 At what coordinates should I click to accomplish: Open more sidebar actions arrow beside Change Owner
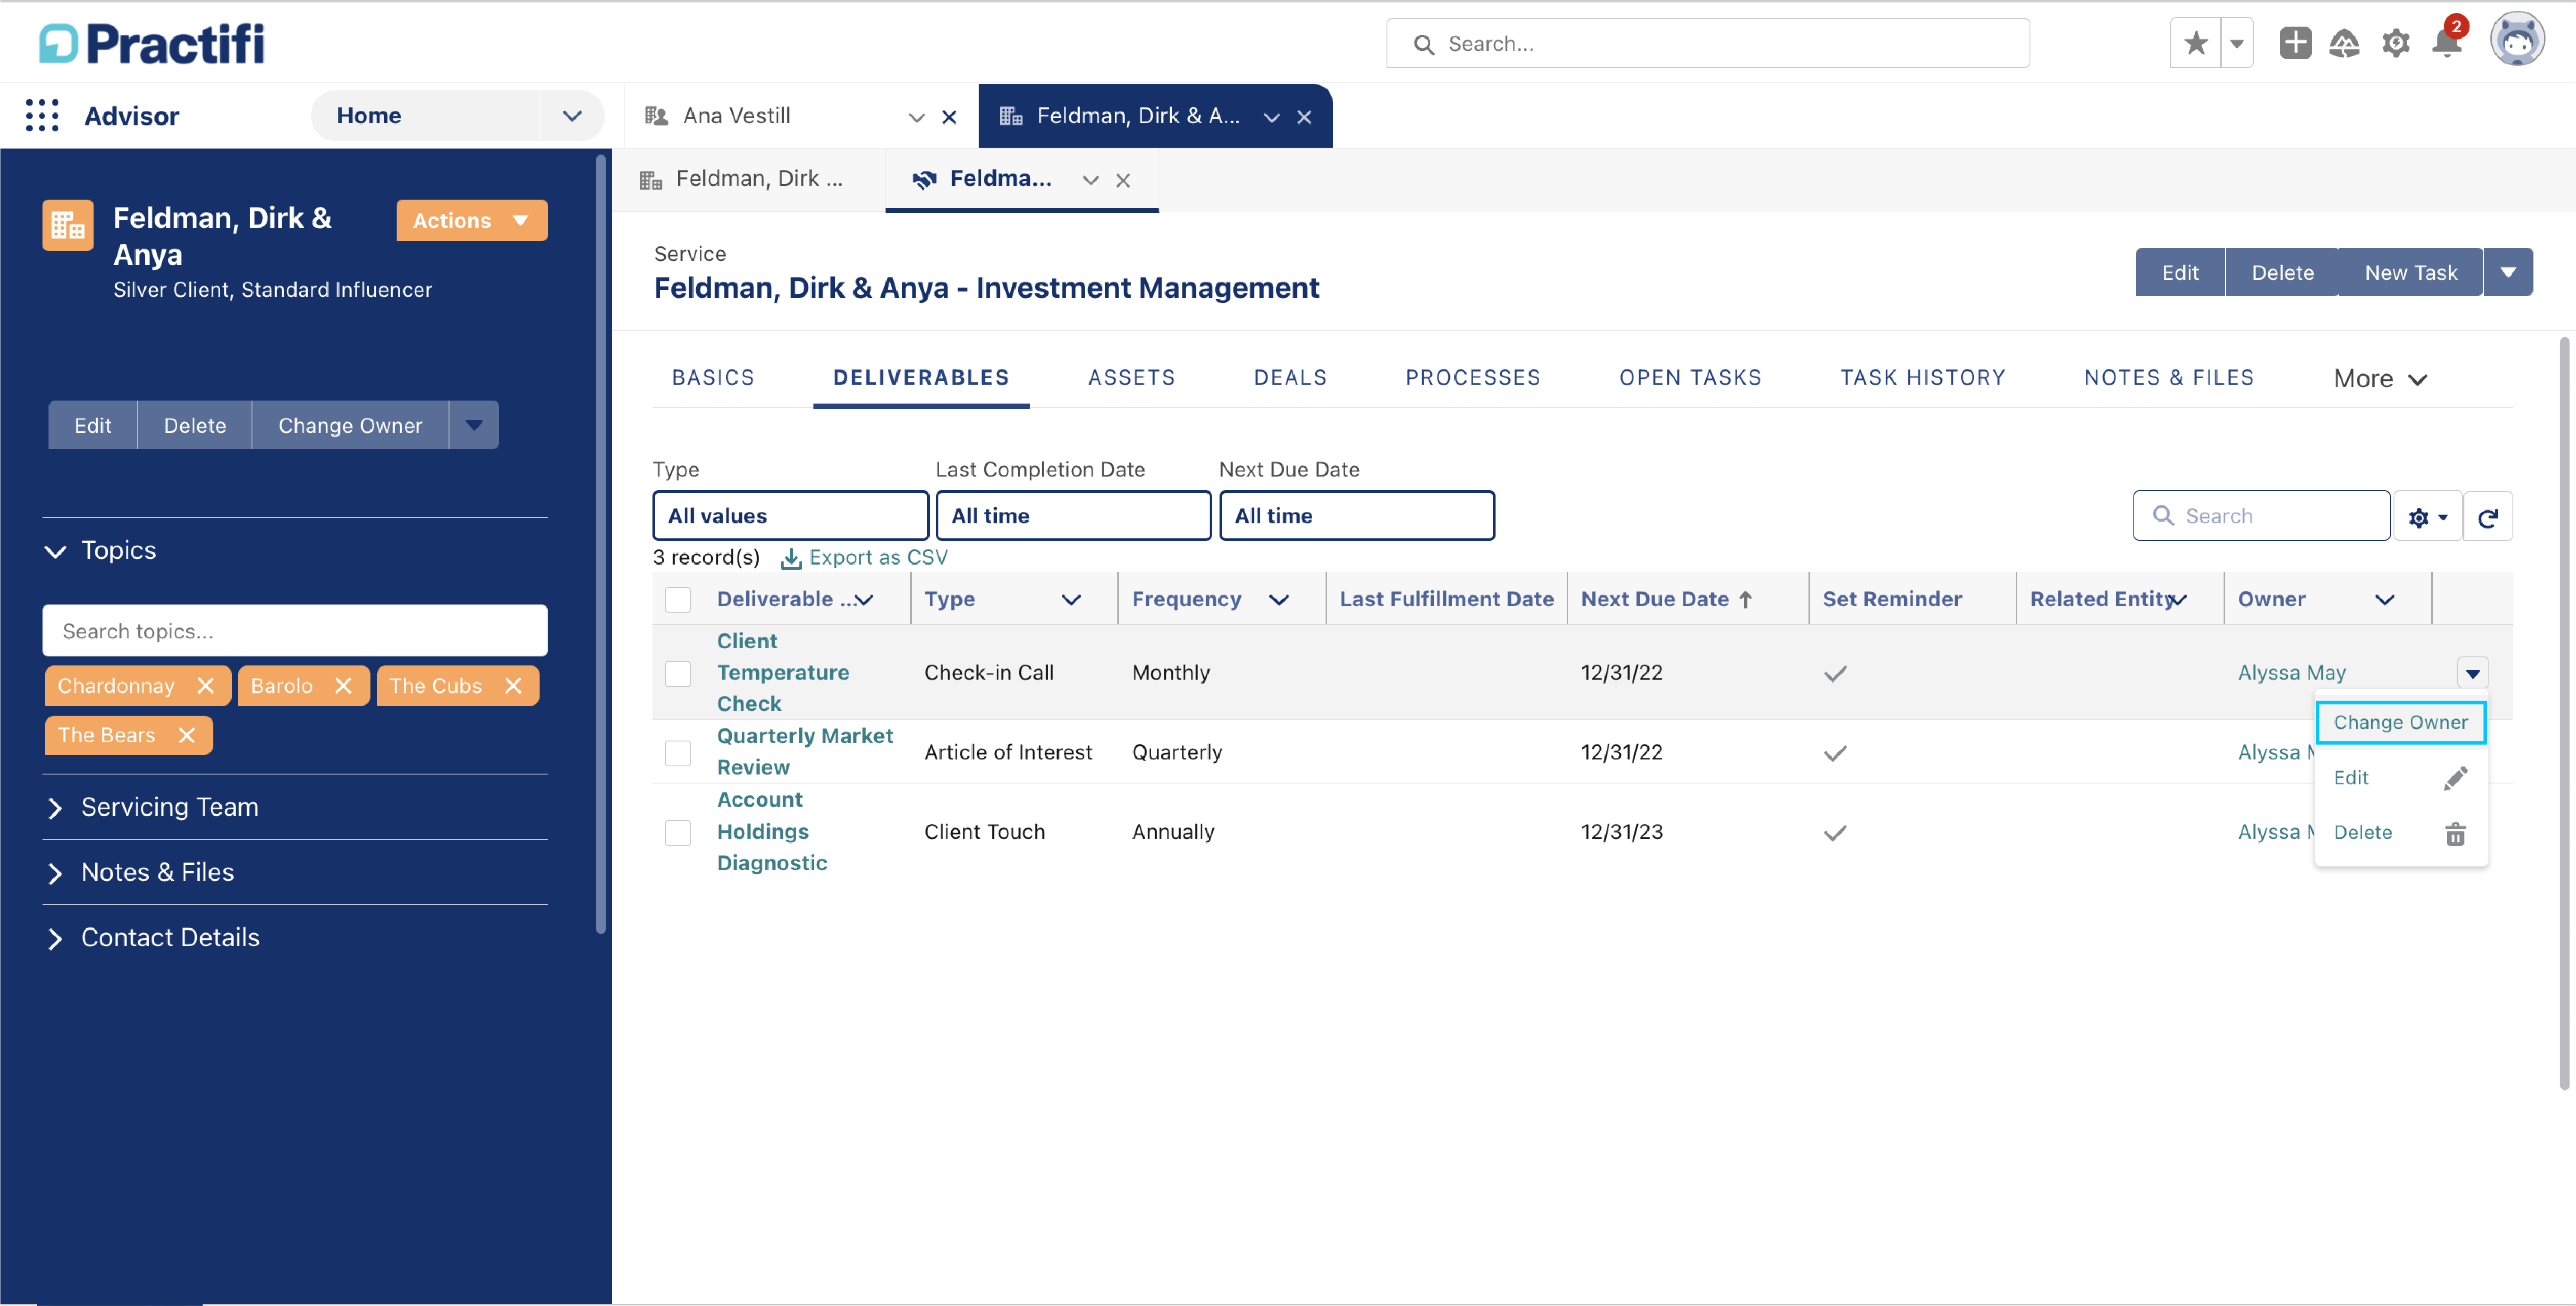(474, 425)
